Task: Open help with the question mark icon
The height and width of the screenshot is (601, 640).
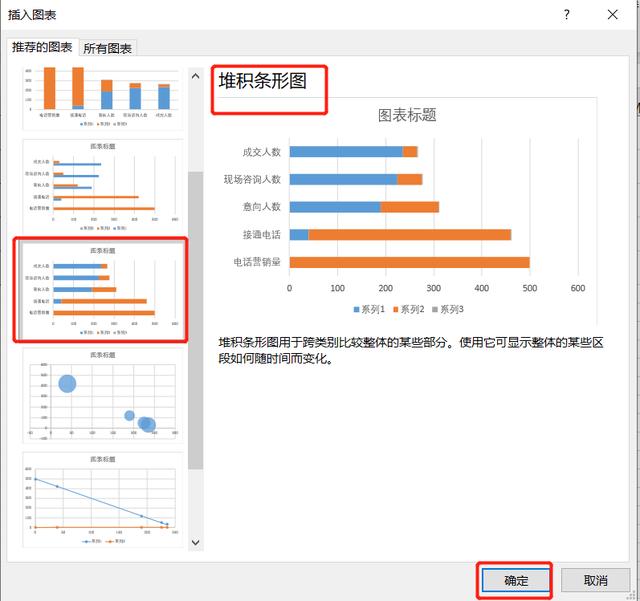Action: (567, 14)
